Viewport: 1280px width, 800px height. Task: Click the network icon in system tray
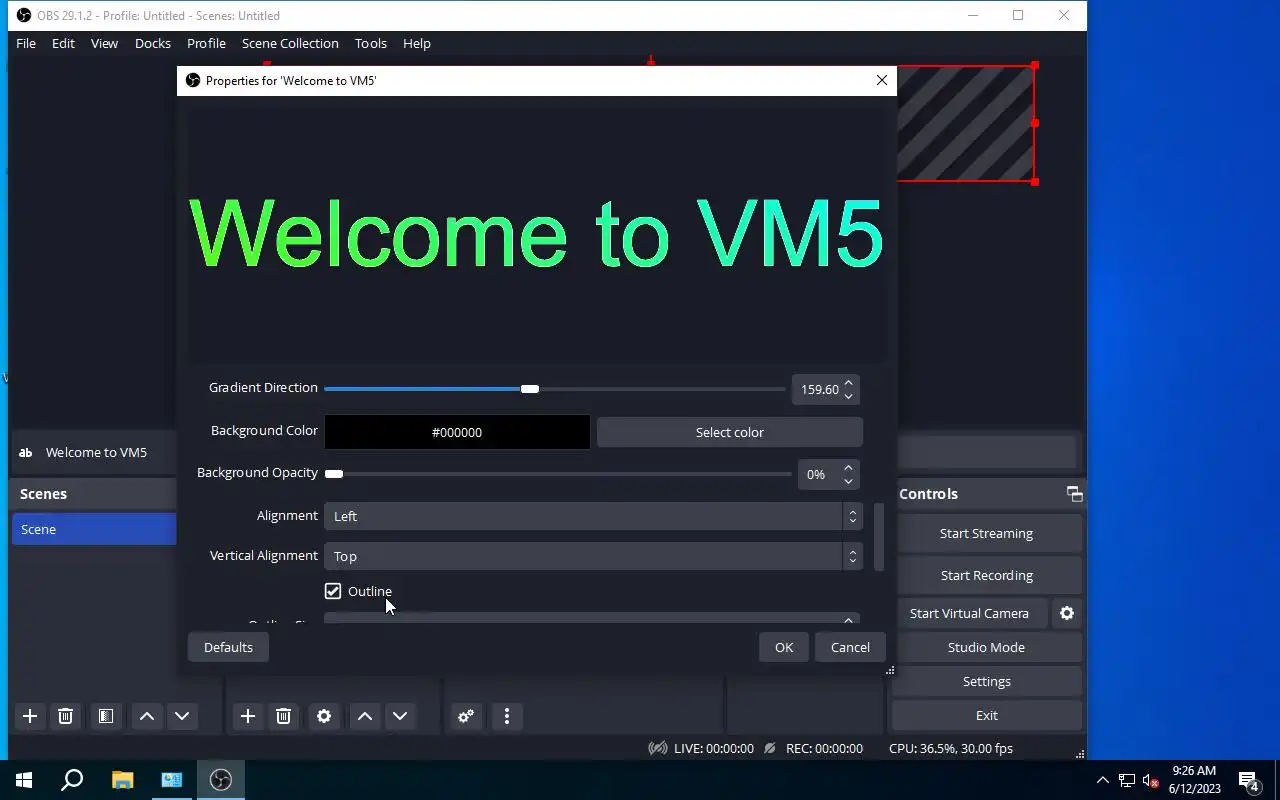1127,781
